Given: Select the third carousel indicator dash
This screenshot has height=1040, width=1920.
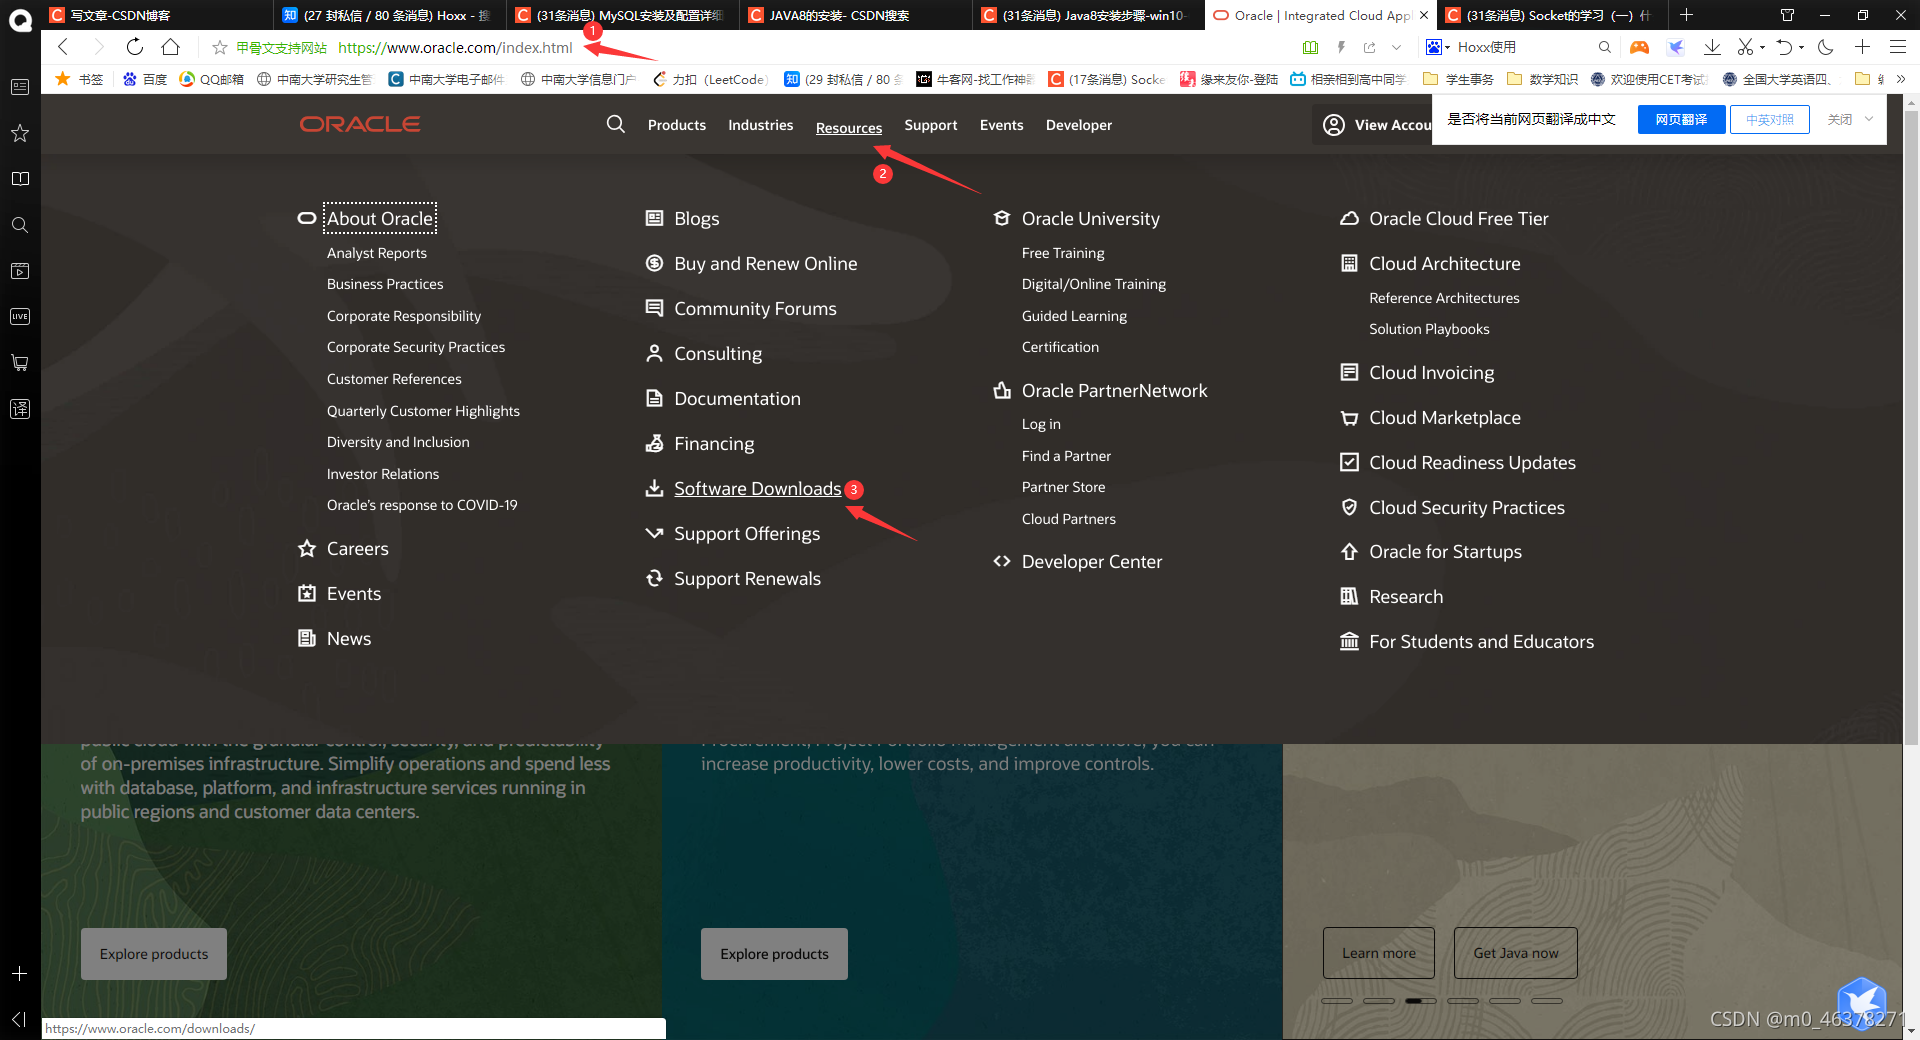Looking at the screenshot, I should pyautogui.click(x=1420, y=1001).
